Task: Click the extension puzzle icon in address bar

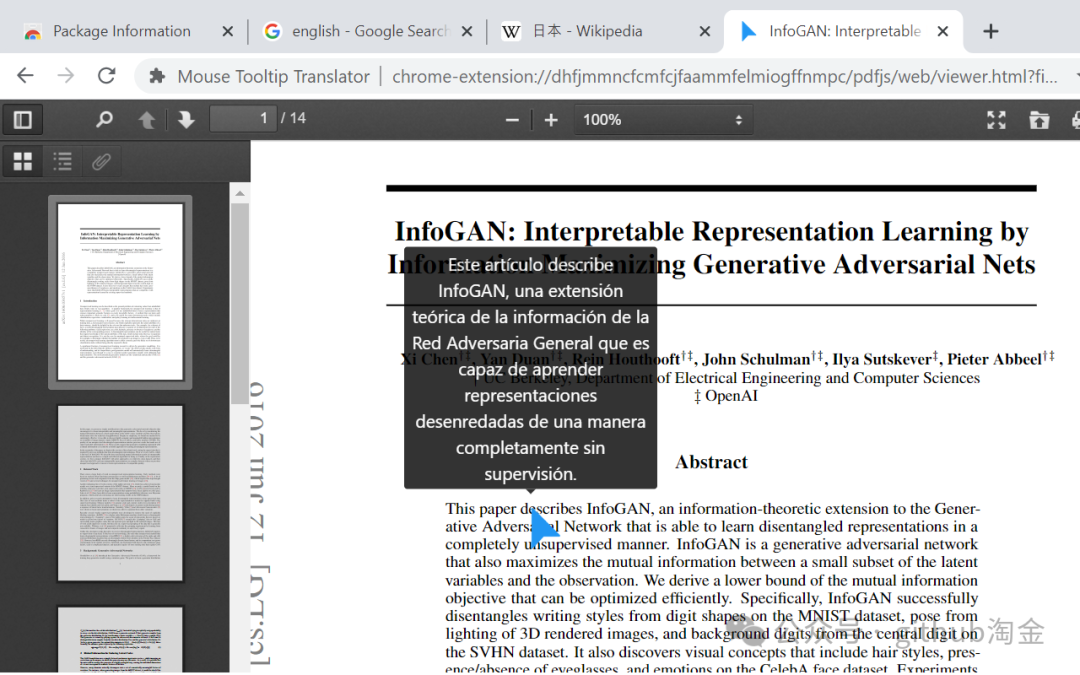Action: (157, 76)
